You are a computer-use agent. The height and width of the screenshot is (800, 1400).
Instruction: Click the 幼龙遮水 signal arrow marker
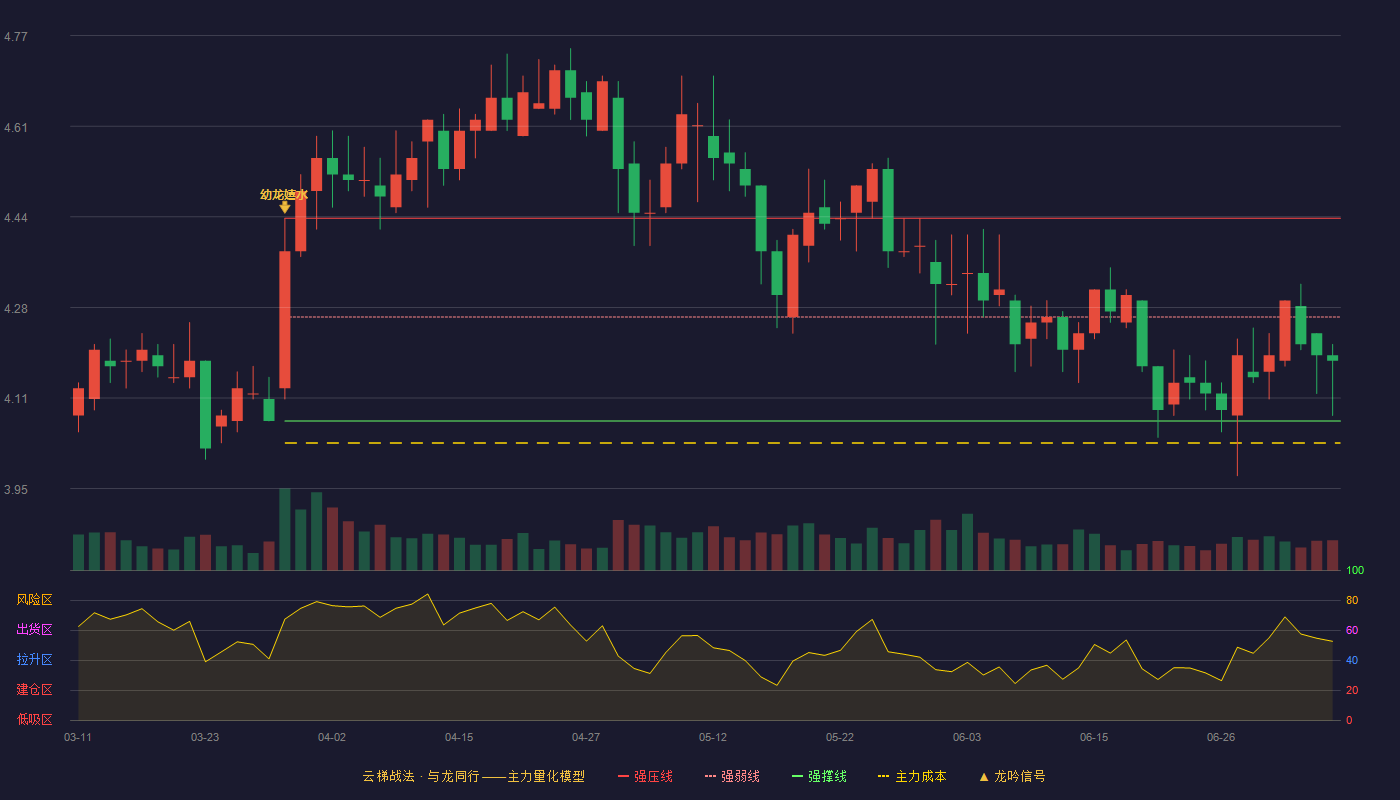(x=285, y=207)
